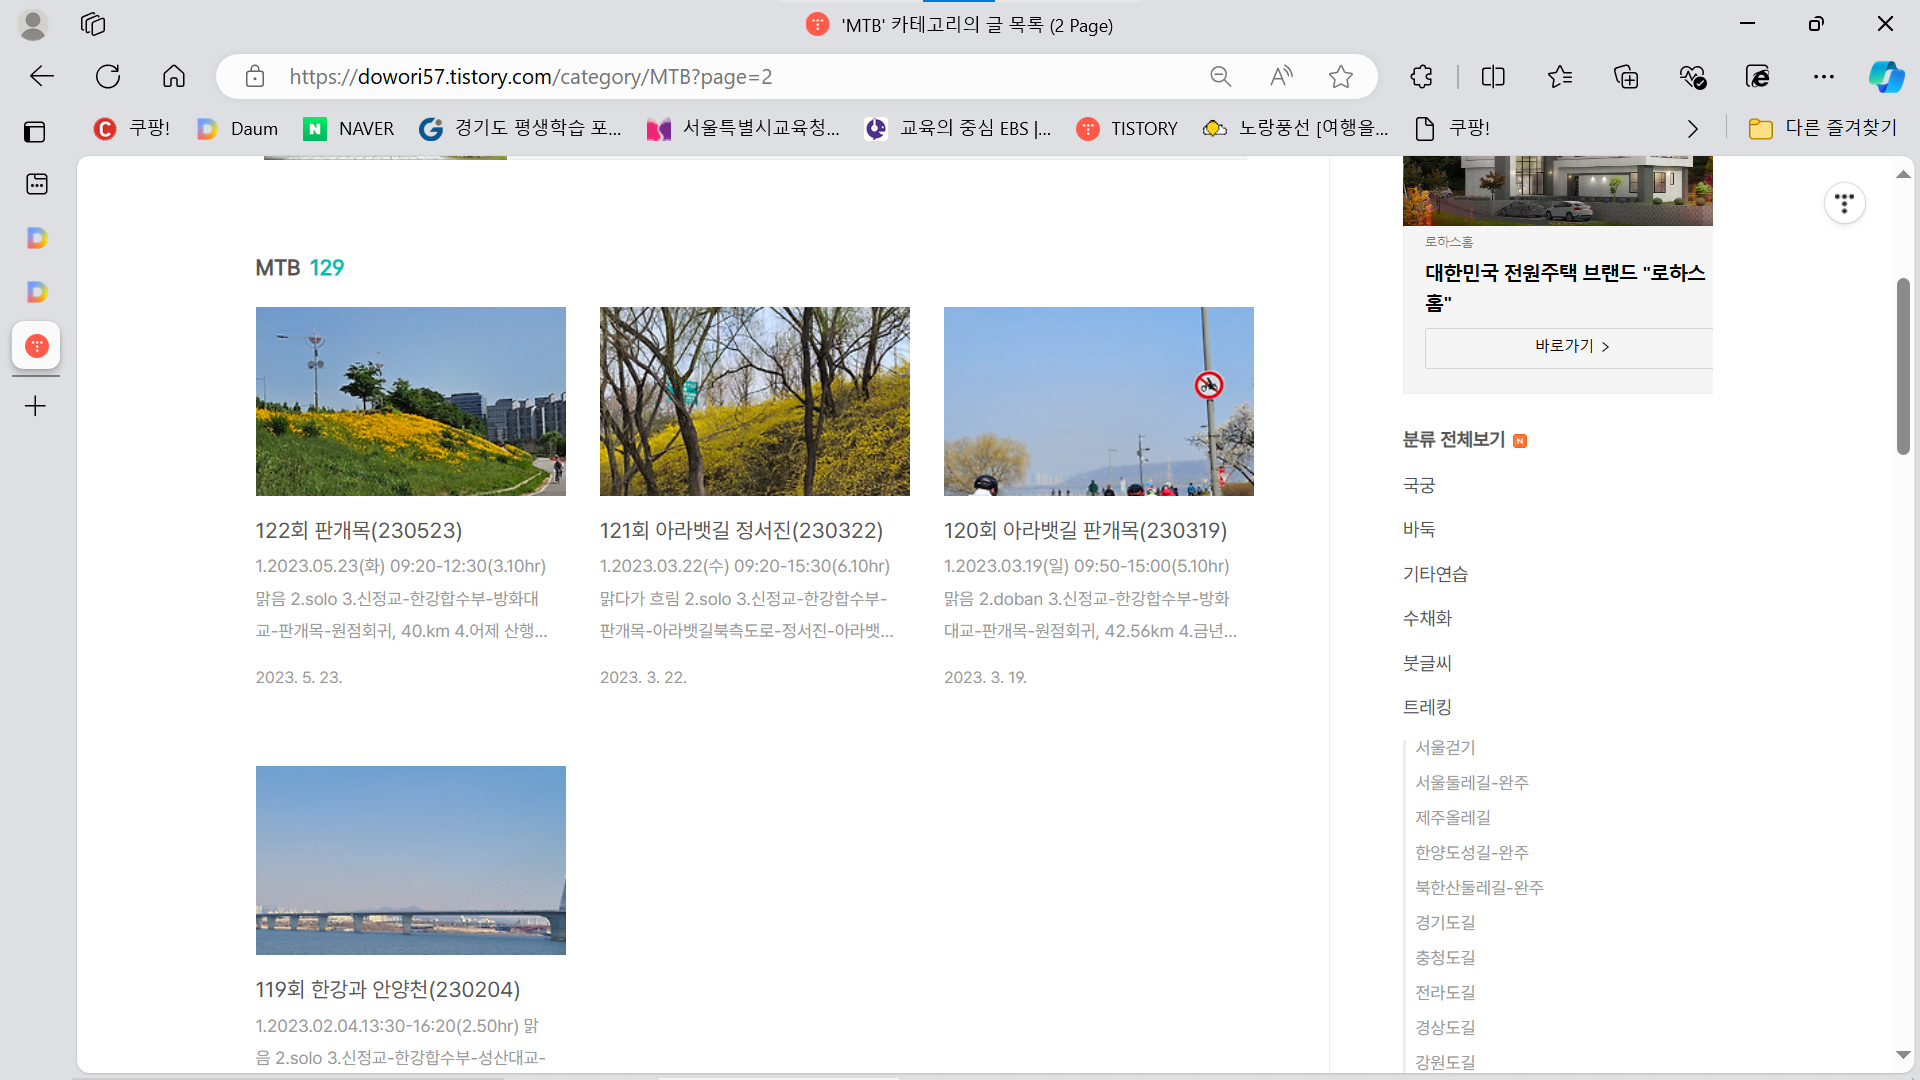Open the Collections icon
1920x1080 pixels.
(x=1626, y=77)
